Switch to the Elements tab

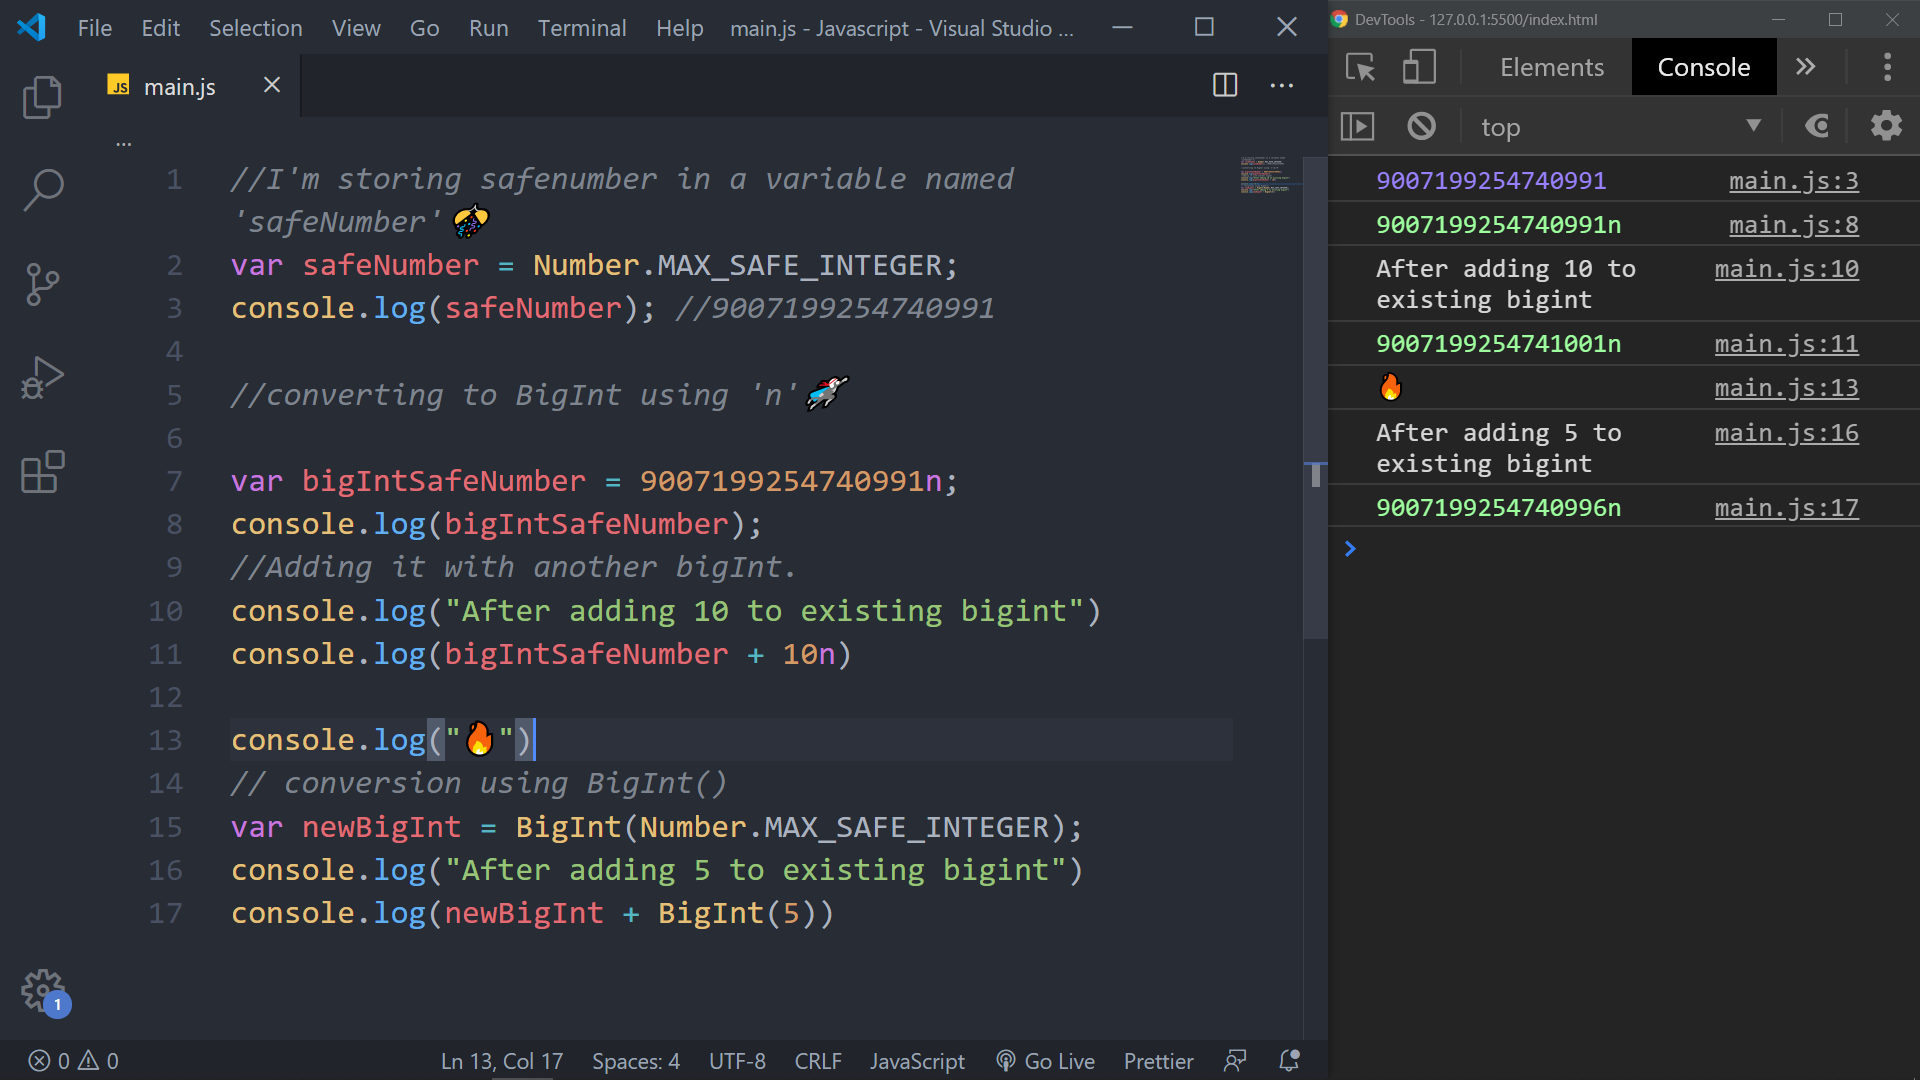pos(1551,67)
